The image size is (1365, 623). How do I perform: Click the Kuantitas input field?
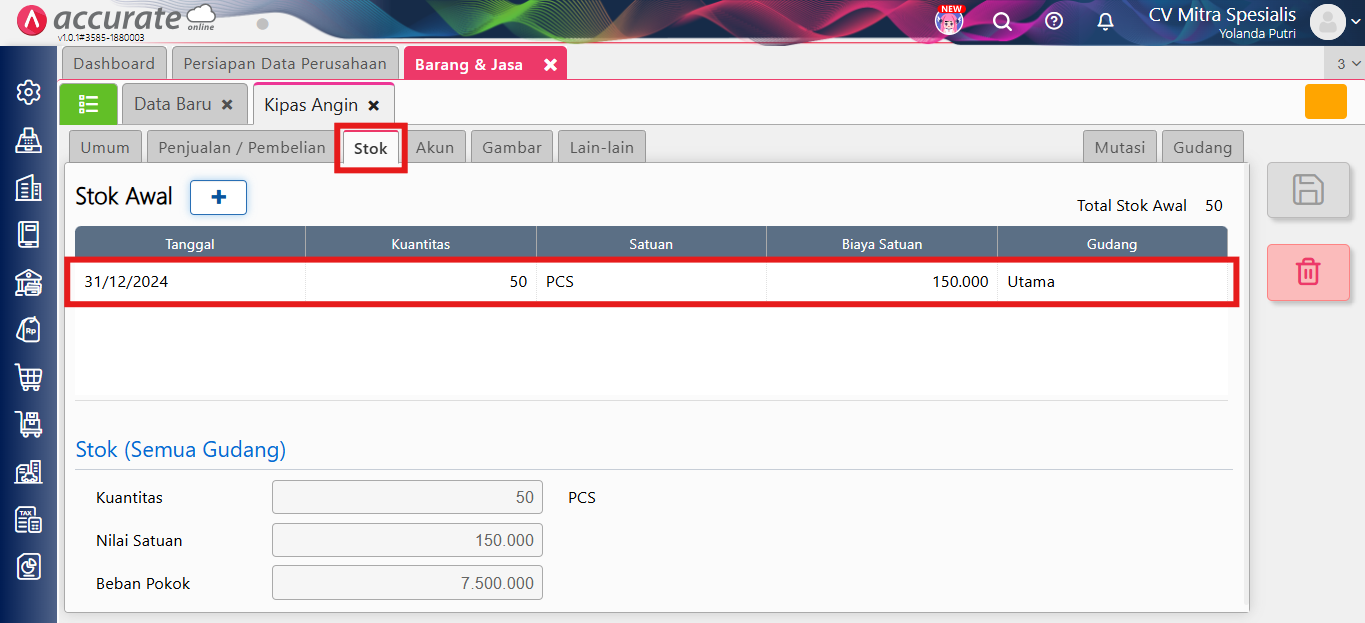(x=406, y=497)
